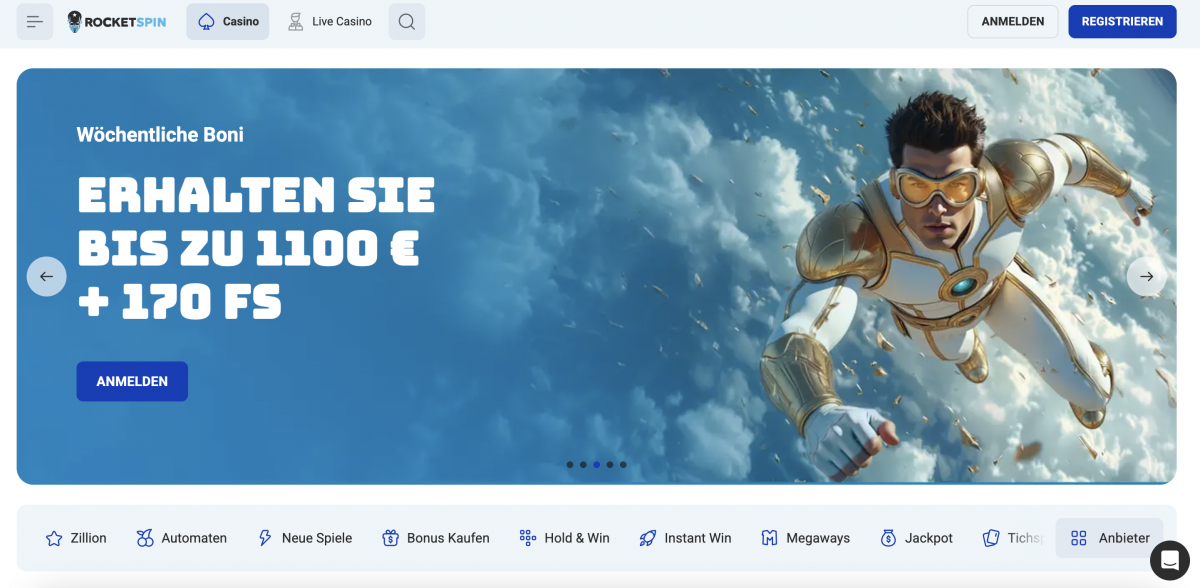Click the Registrieren button

[x=1122, y=22]
